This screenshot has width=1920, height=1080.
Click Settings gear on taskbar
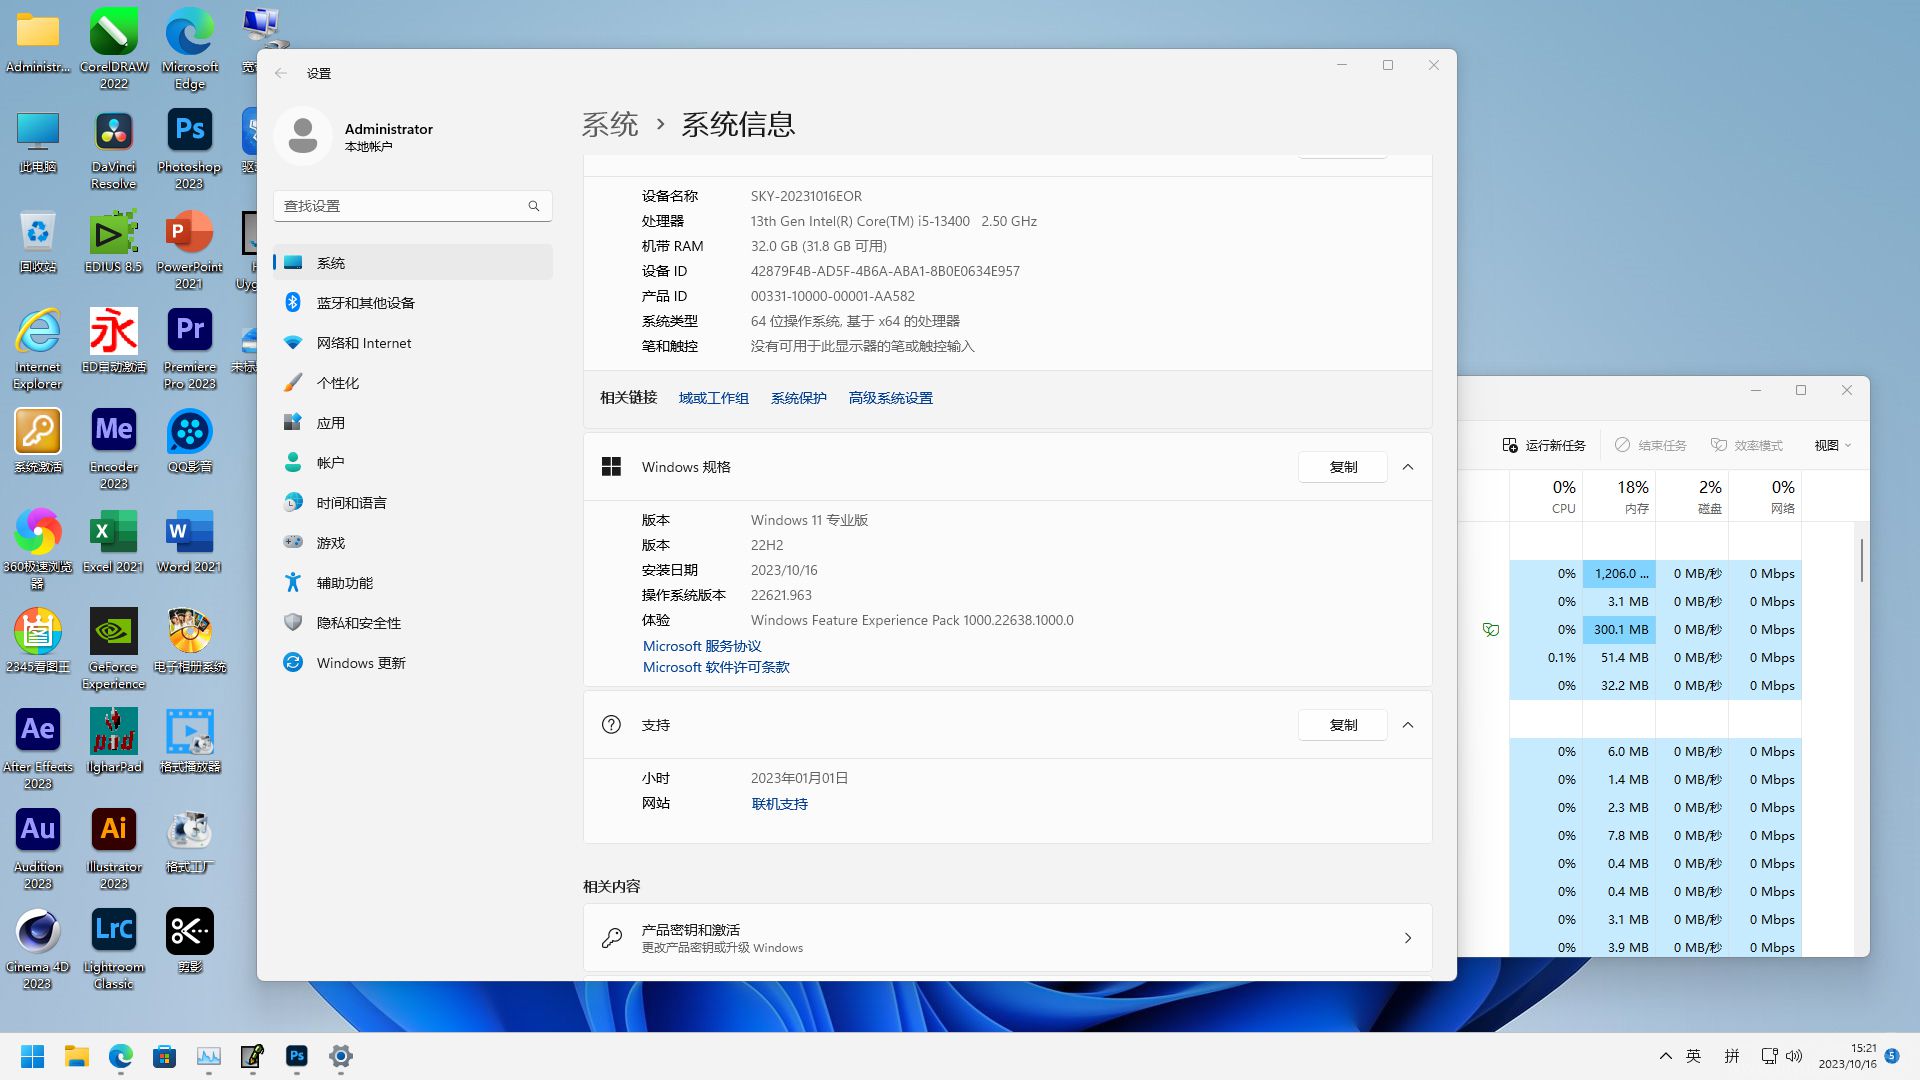coord(341,1056)
